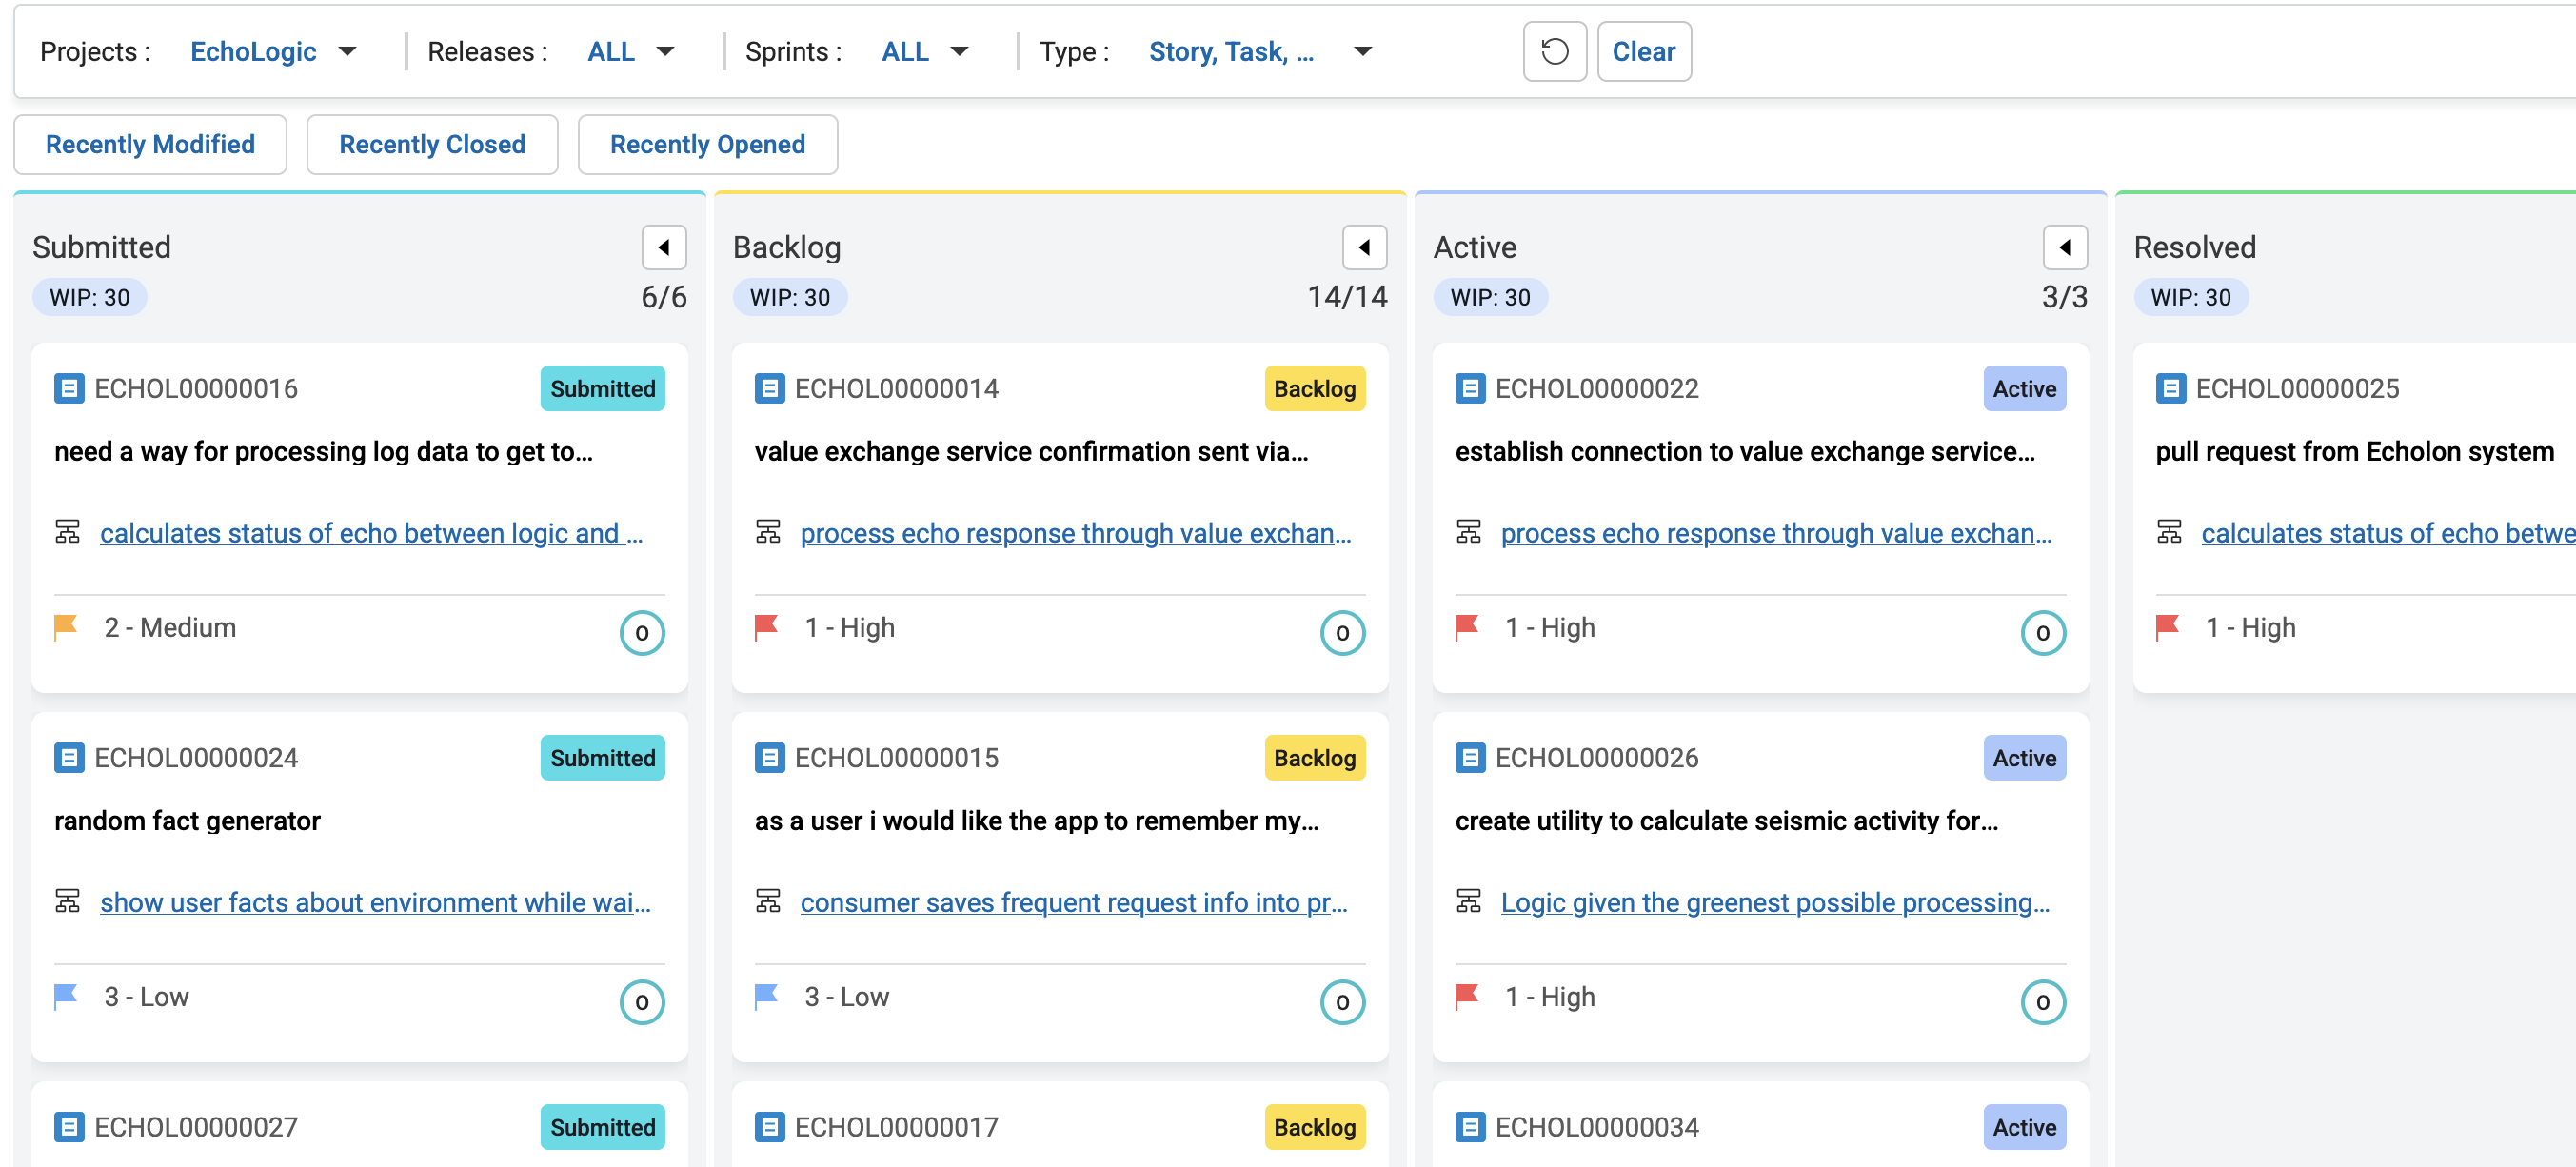Click orange Medium priority flag on ECHOL00000016

coord(66,627)
